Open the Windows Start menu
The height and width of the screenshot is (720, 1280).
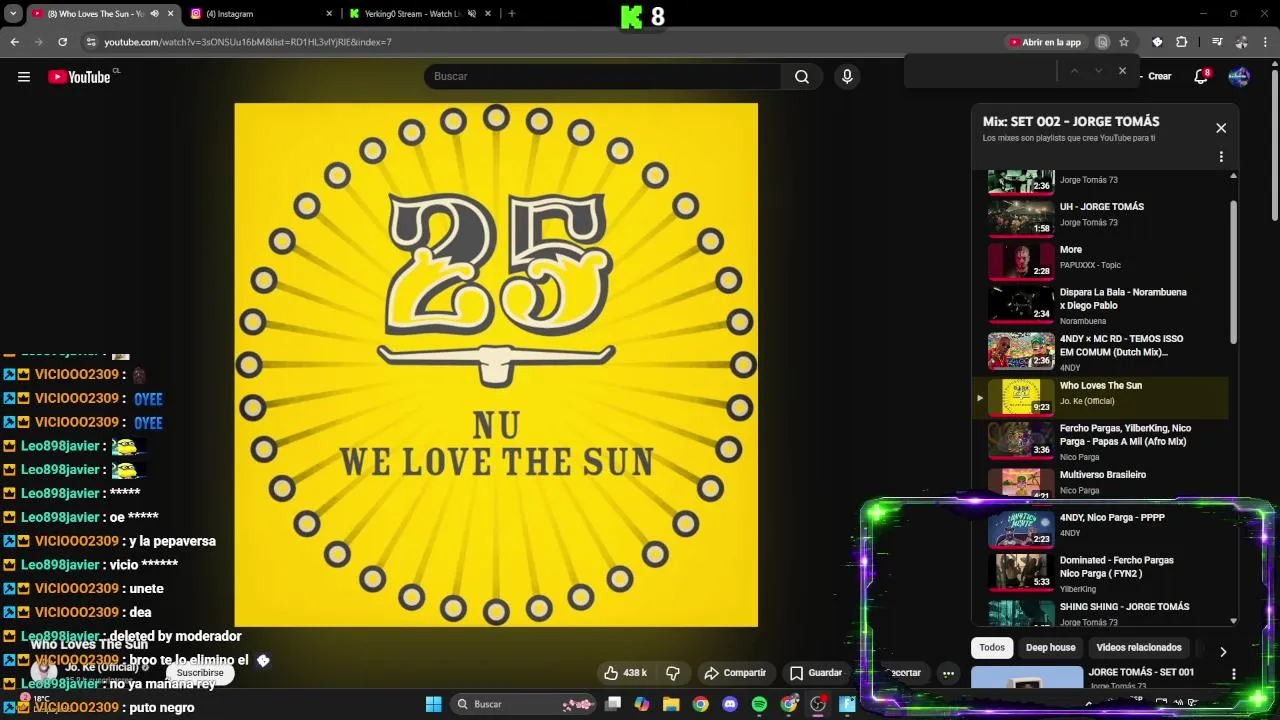(x=434, y=704)
